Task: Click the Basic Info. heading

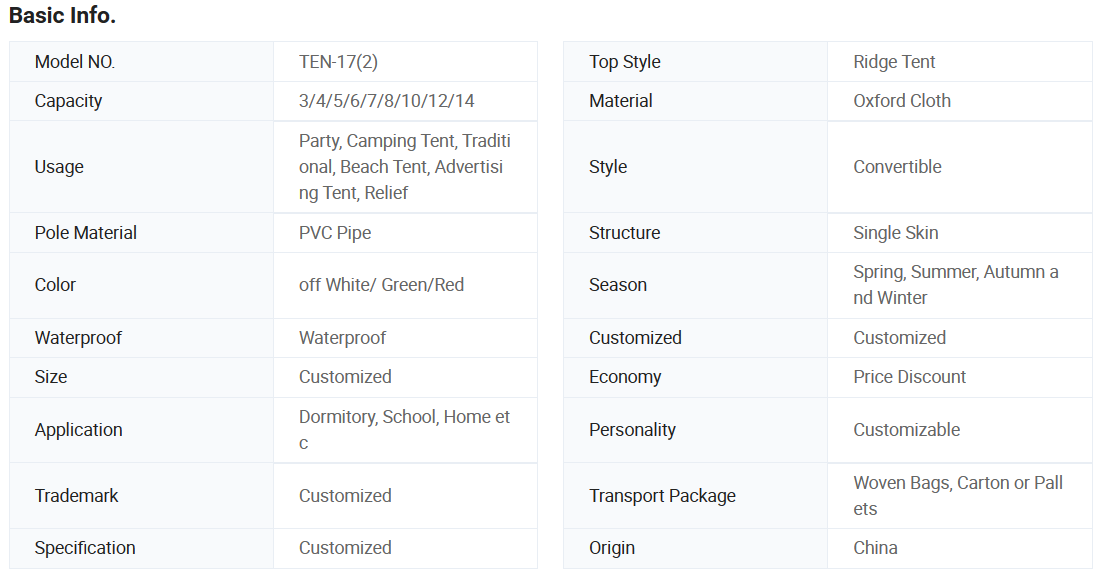Action: pyautogui.click(x=62, y=16)
